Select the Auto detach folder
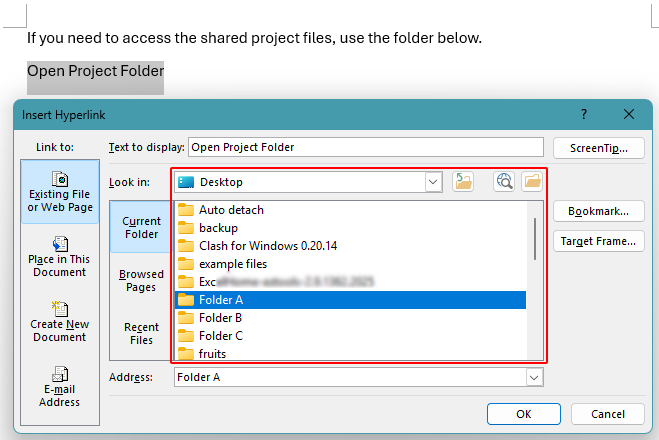The image size is (659, 440). coord(350,210)
